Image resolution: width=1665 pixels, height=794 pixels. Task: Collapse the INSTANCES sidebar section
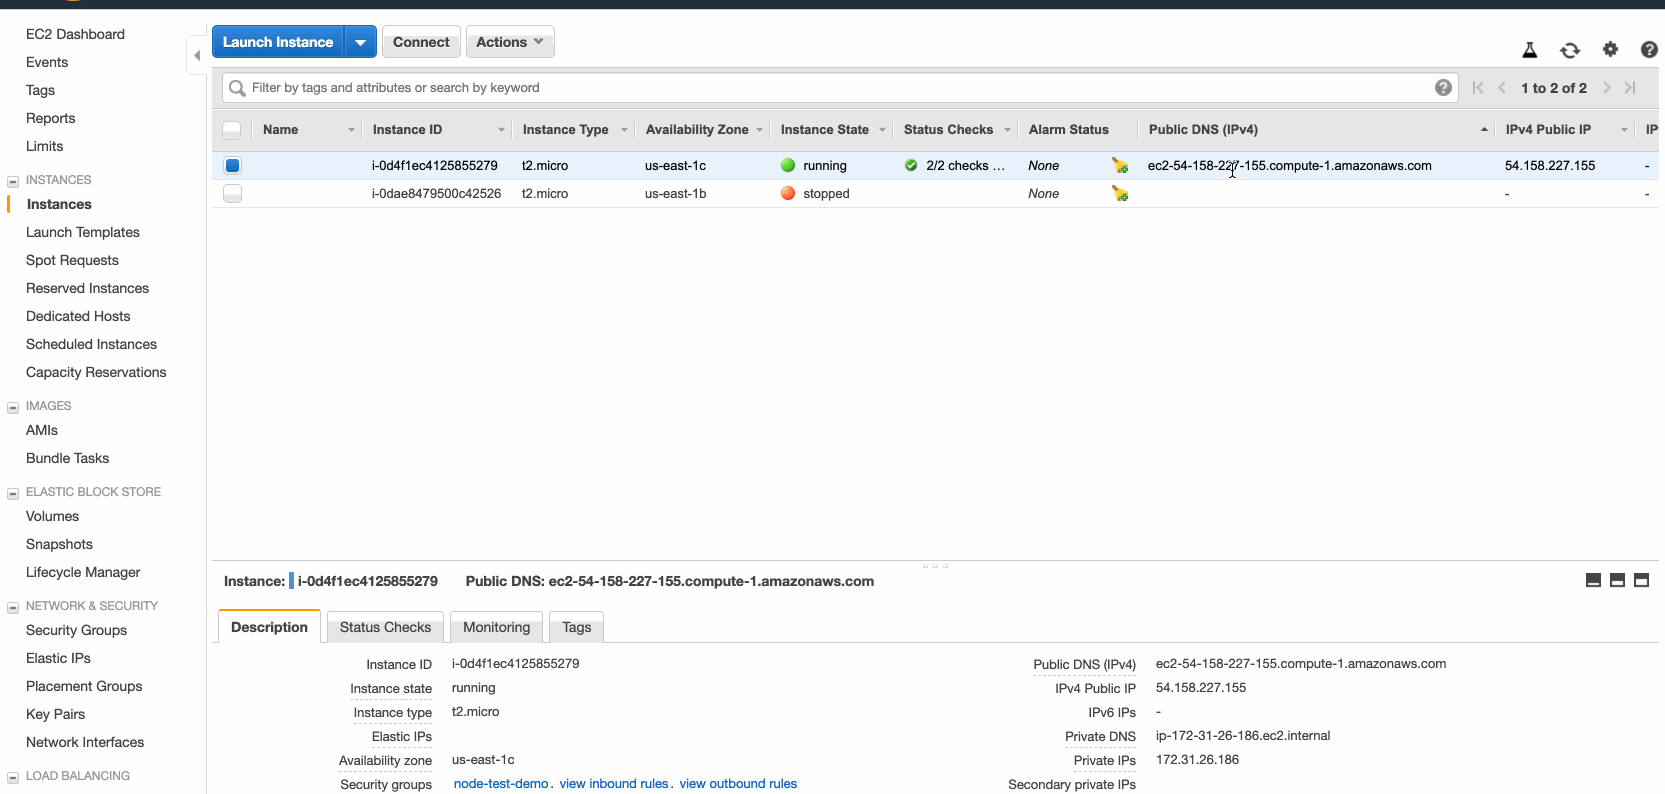(x=13, y=182)
